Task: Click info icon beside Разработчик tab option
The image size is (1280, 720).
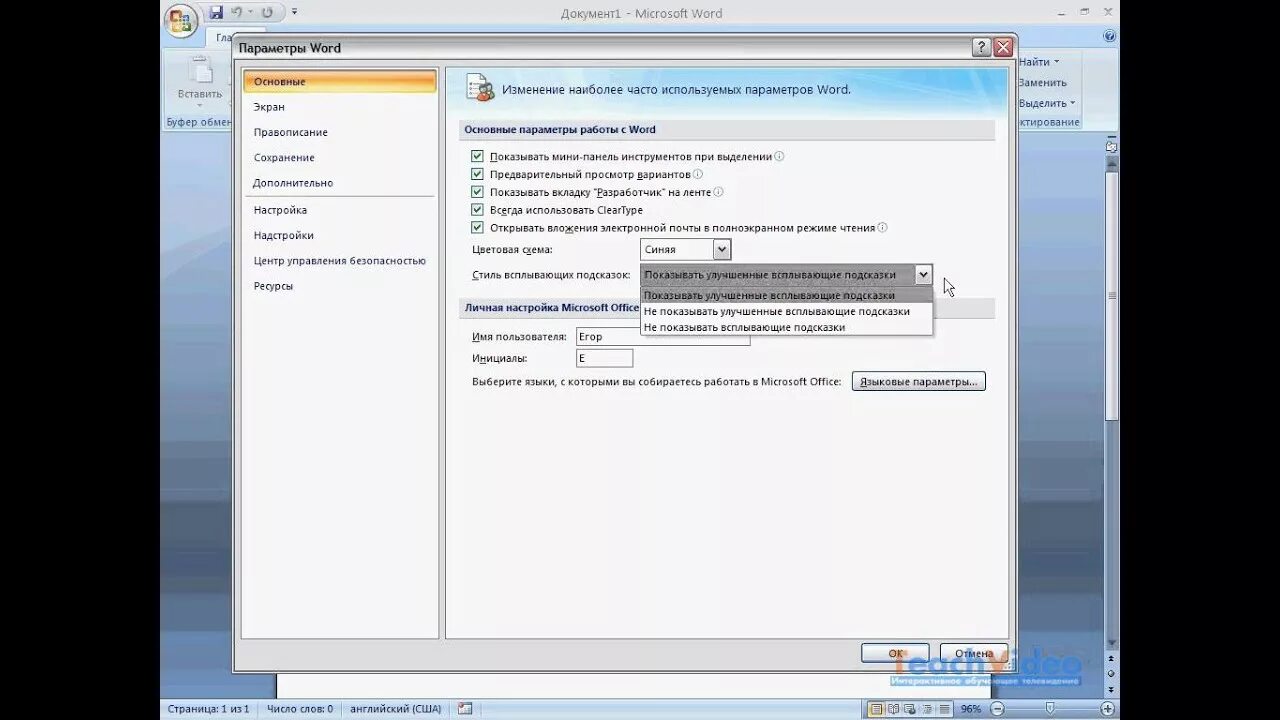Action: click(718, 192)
